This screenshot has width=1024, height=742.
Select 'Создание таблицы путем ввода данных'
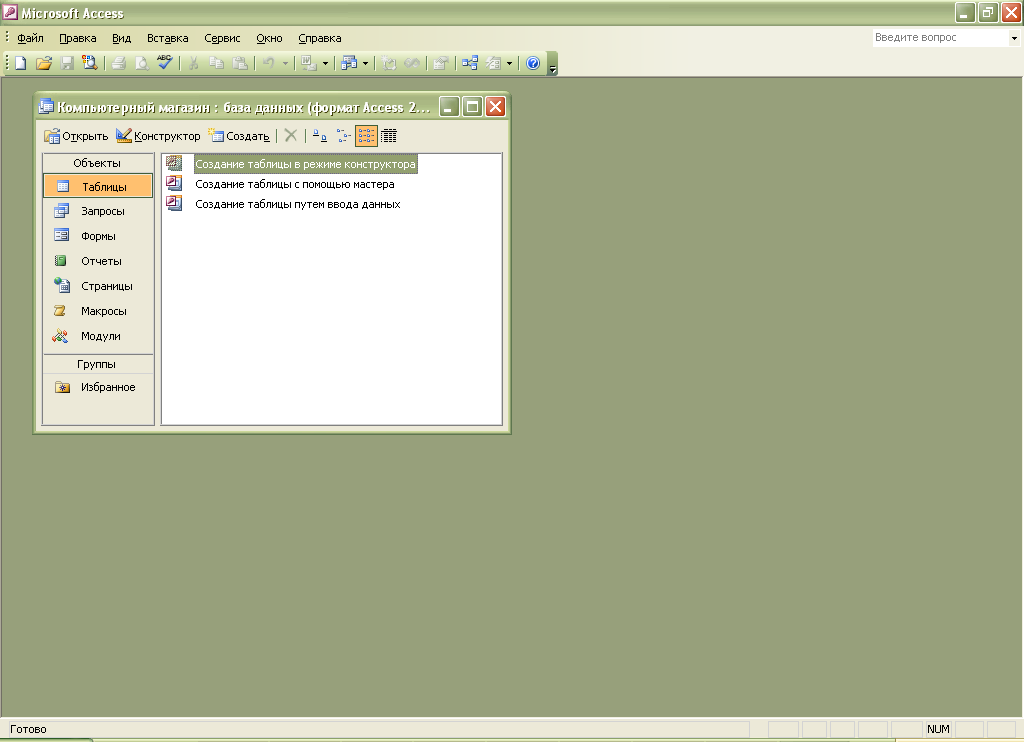(298, 204)
